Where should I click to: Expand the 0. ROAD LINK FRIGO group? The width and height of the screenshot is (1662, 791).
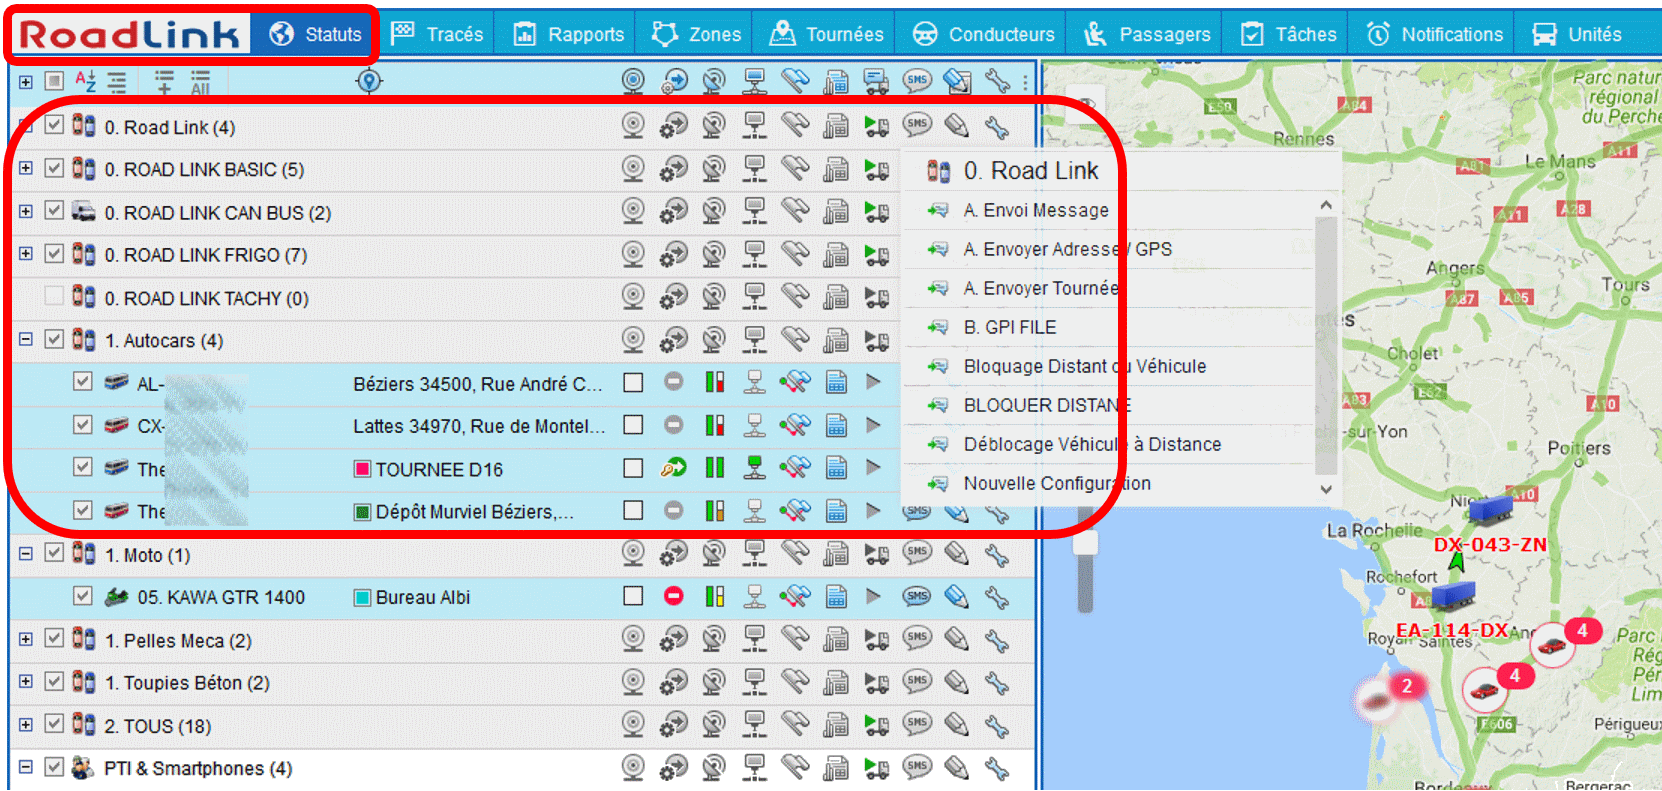click(x=26, y=254)
